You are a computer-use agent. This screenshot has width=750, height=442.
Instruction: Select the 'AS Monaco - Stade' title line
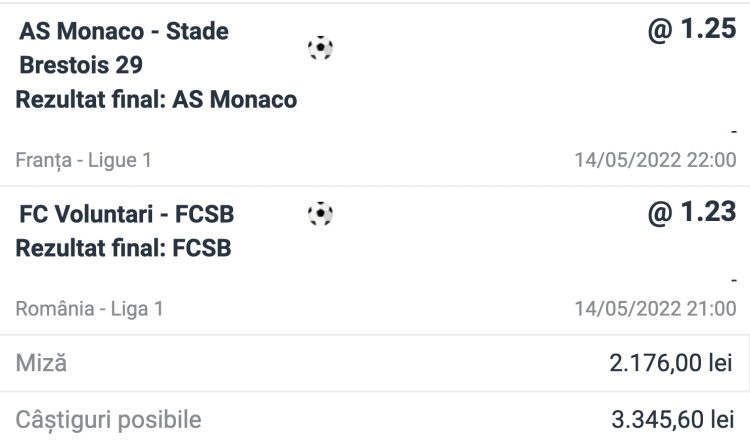pos(124,31)
